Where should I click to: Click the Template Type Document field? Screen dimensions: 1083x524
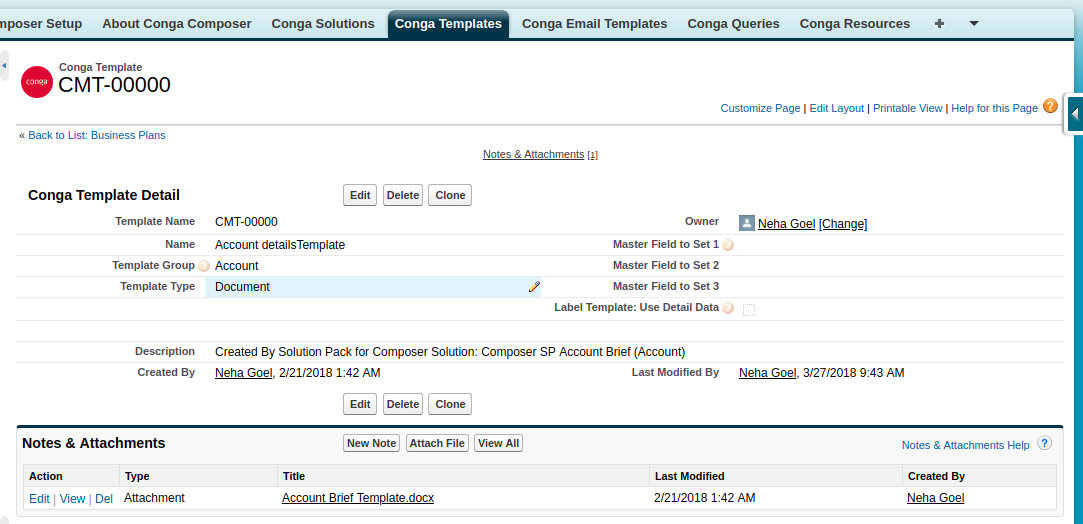(370, 287)
